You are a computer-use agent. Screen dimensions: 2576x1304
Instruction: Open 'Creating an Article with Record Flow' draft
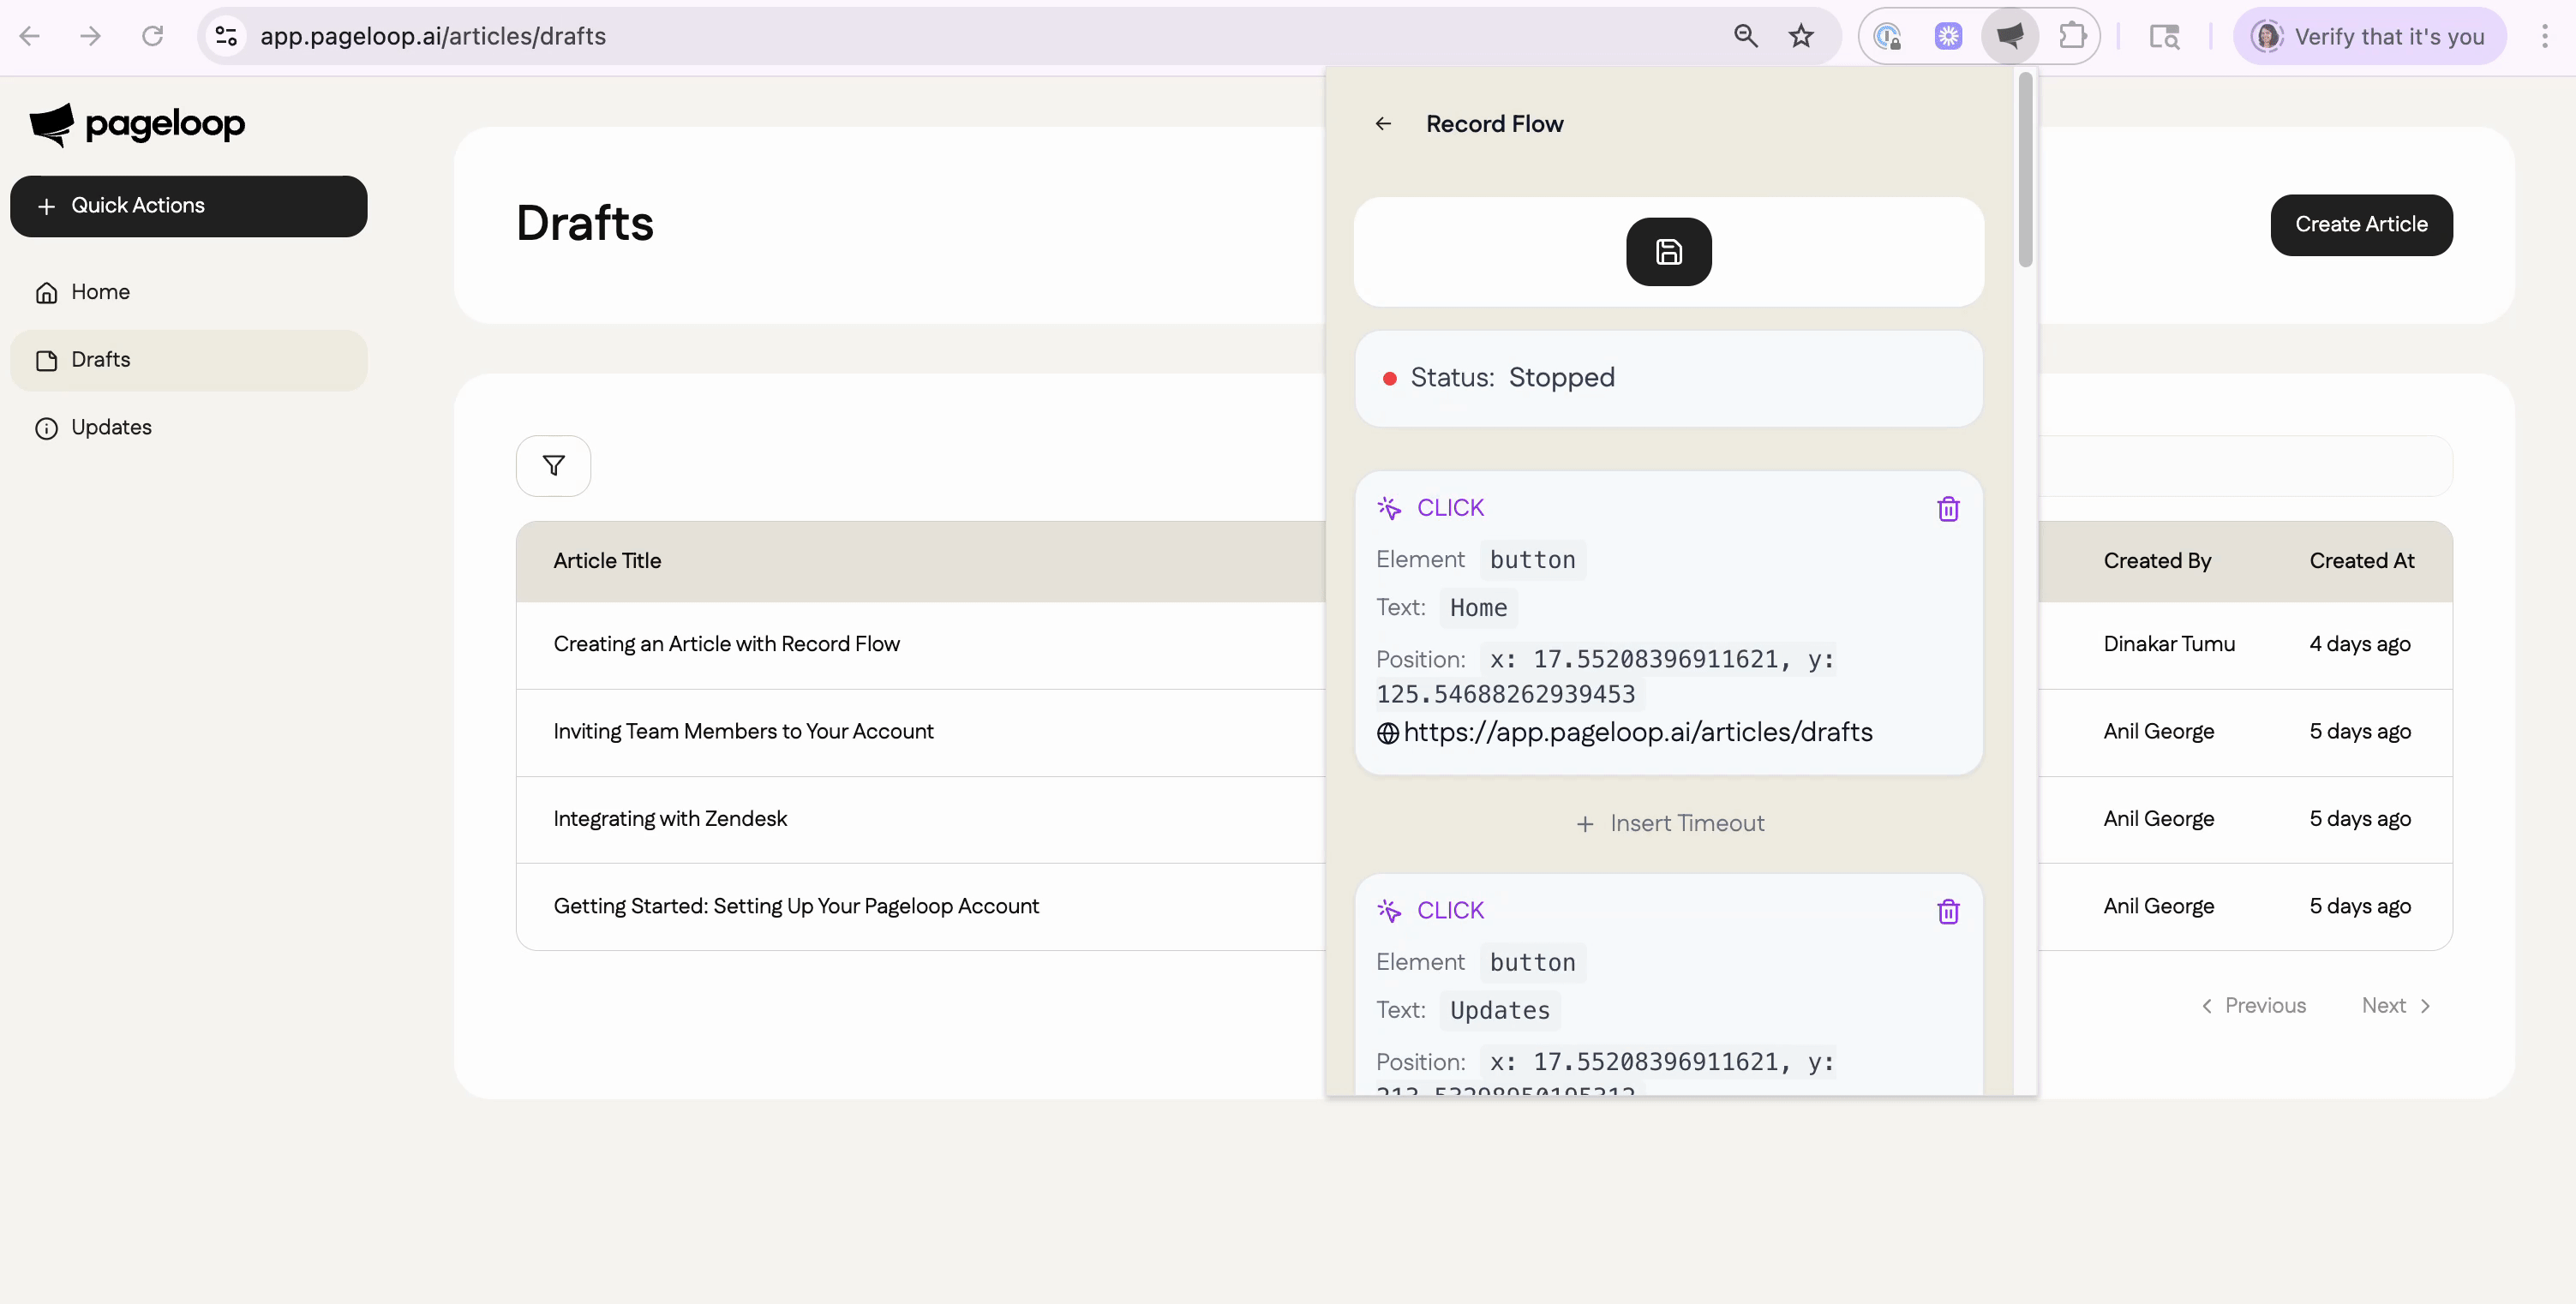pos(726,645)
